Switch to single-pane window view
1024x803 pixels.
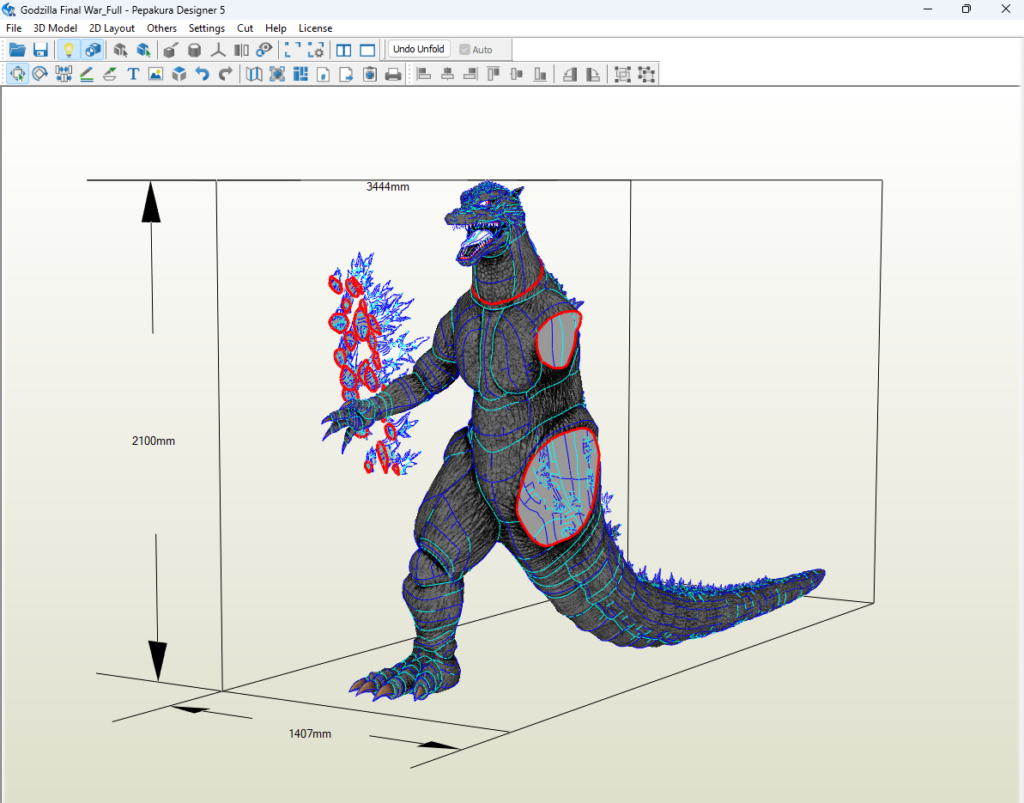point(367,50)
